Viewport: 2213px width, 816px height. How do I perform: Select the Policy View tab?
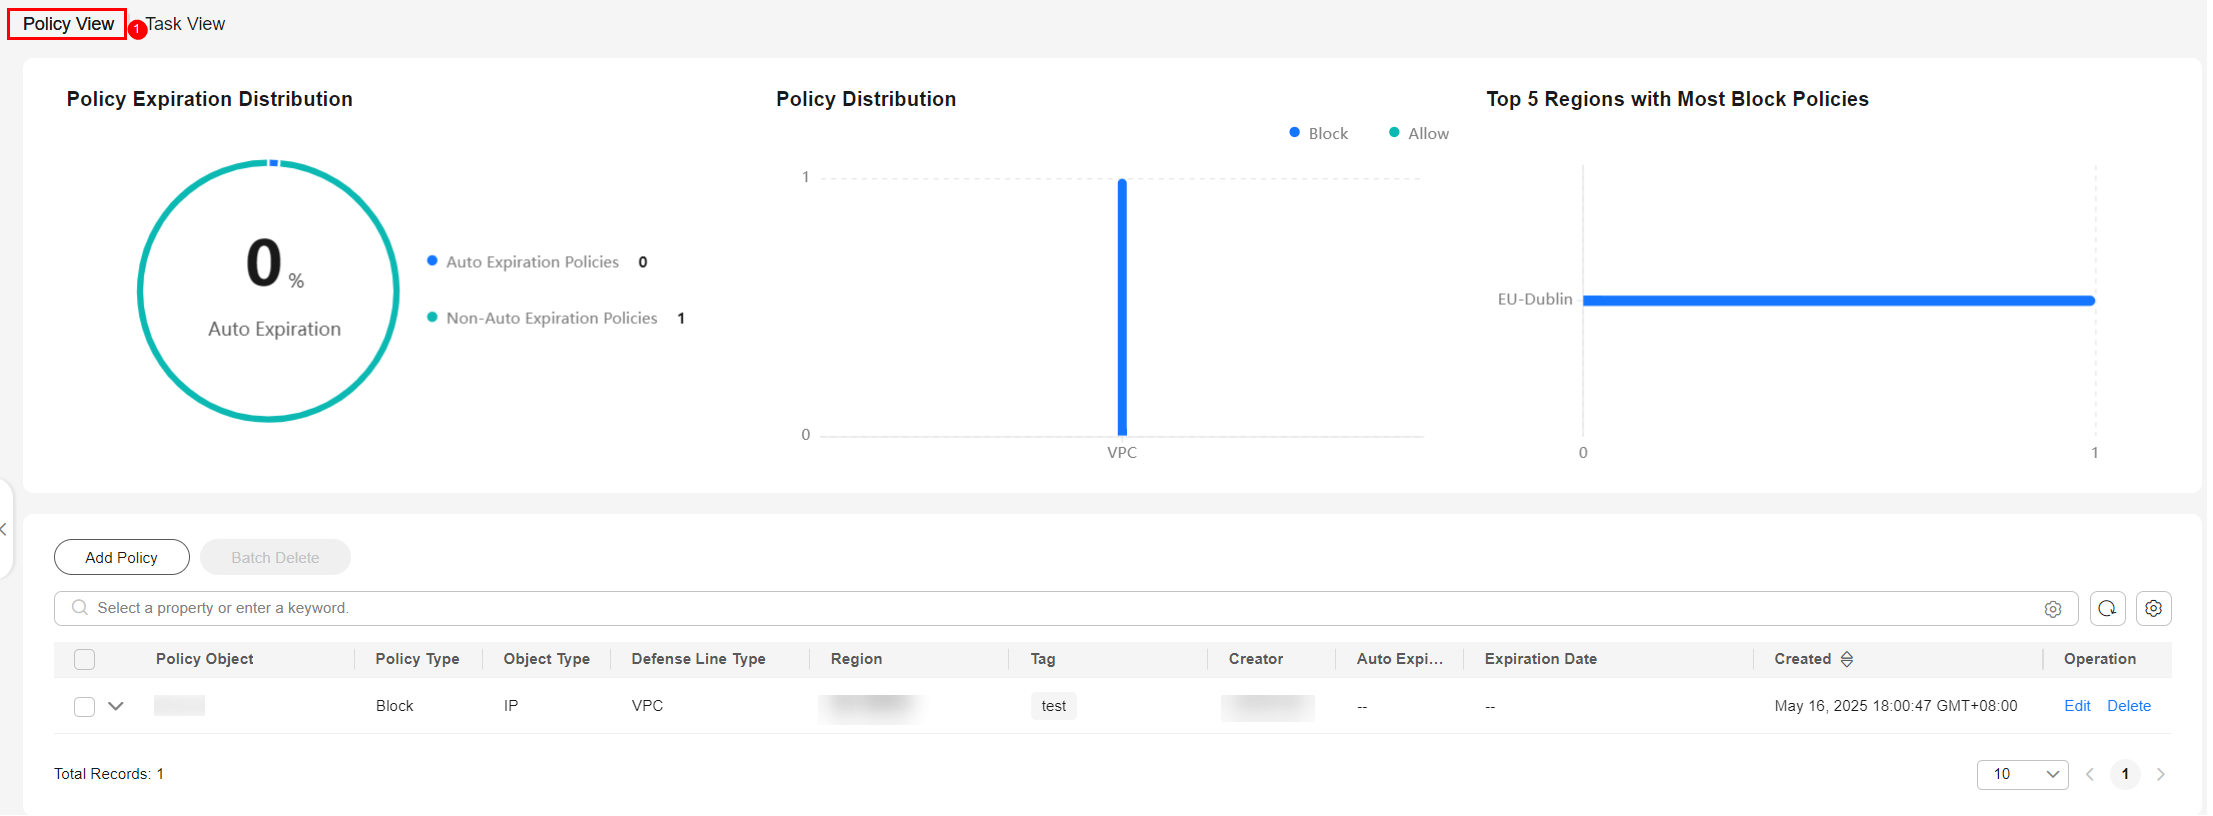click(x=68, y=24)
